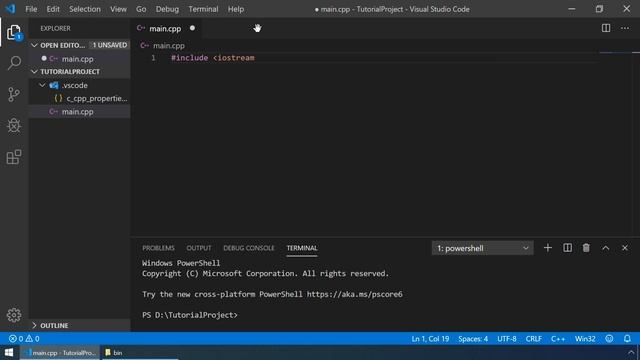The image size is (640, 360).
Task: Open the Manage gear icon
Action: 14,315
